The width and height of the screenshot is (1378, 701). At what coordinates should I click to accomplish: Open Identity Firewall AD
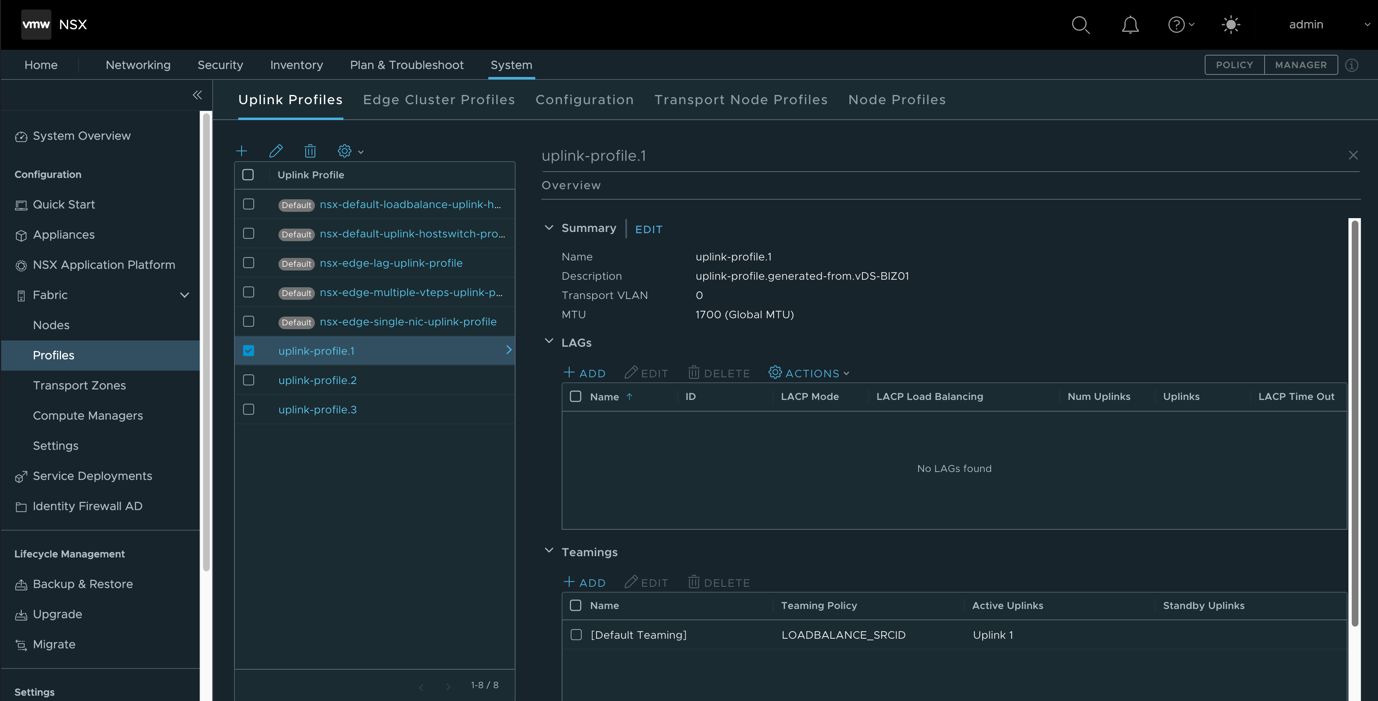point(87,506)
